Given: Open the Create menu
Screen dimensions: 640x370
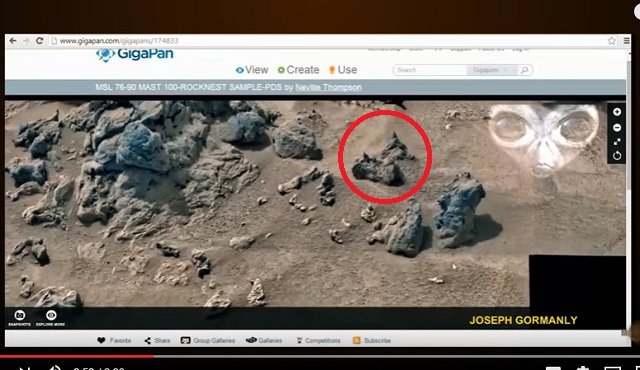Looking at the screenshot, I should pos(298,70).
